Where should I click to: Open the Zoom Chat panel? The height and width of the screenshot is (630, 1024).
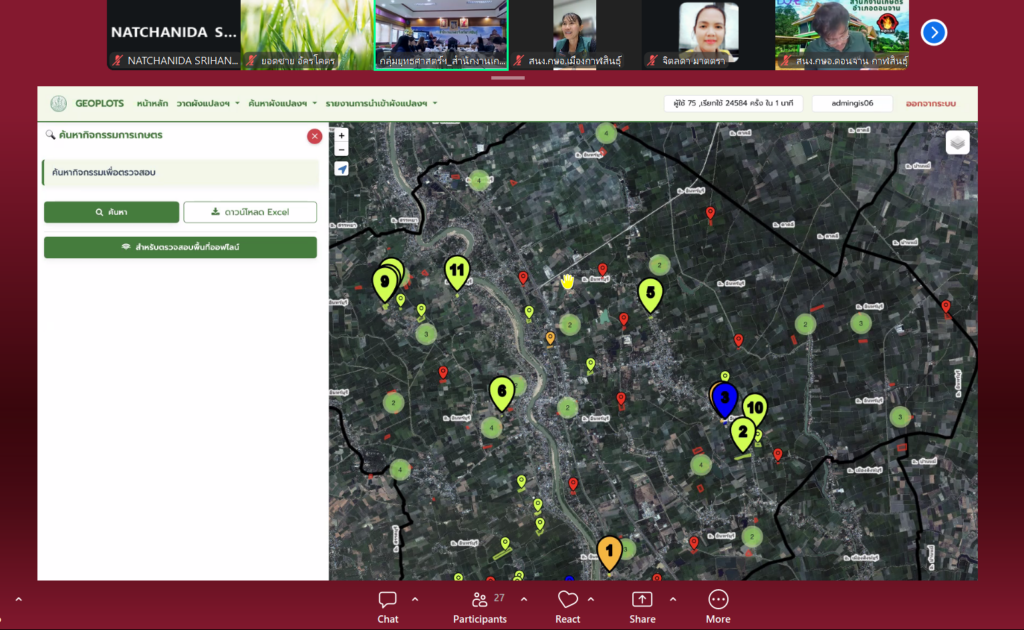point(387,607)
